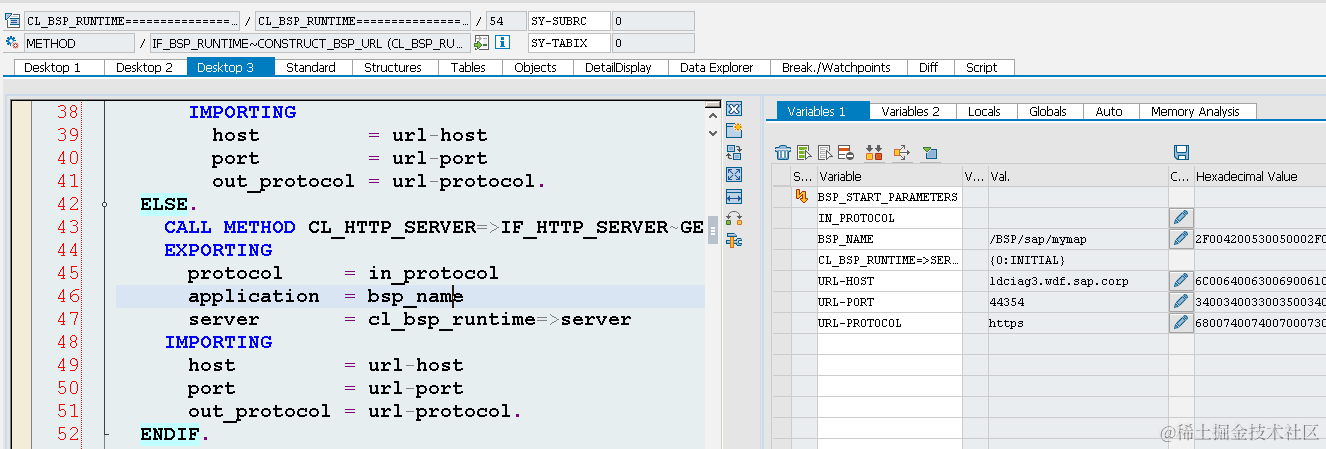Open the Script tab
This screenshot has height=449, width=1326.
[x=982, y=67]
